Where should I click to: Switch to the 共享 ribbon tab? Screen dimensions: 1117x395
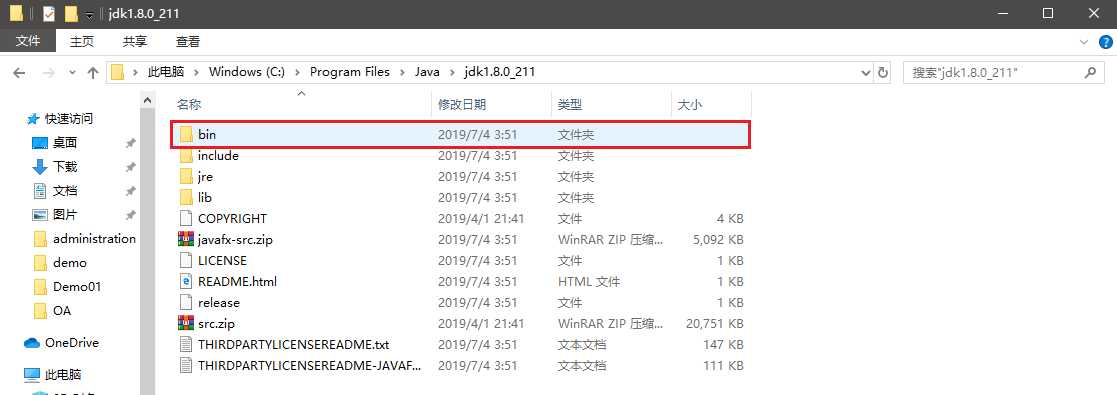click(135, 42)
